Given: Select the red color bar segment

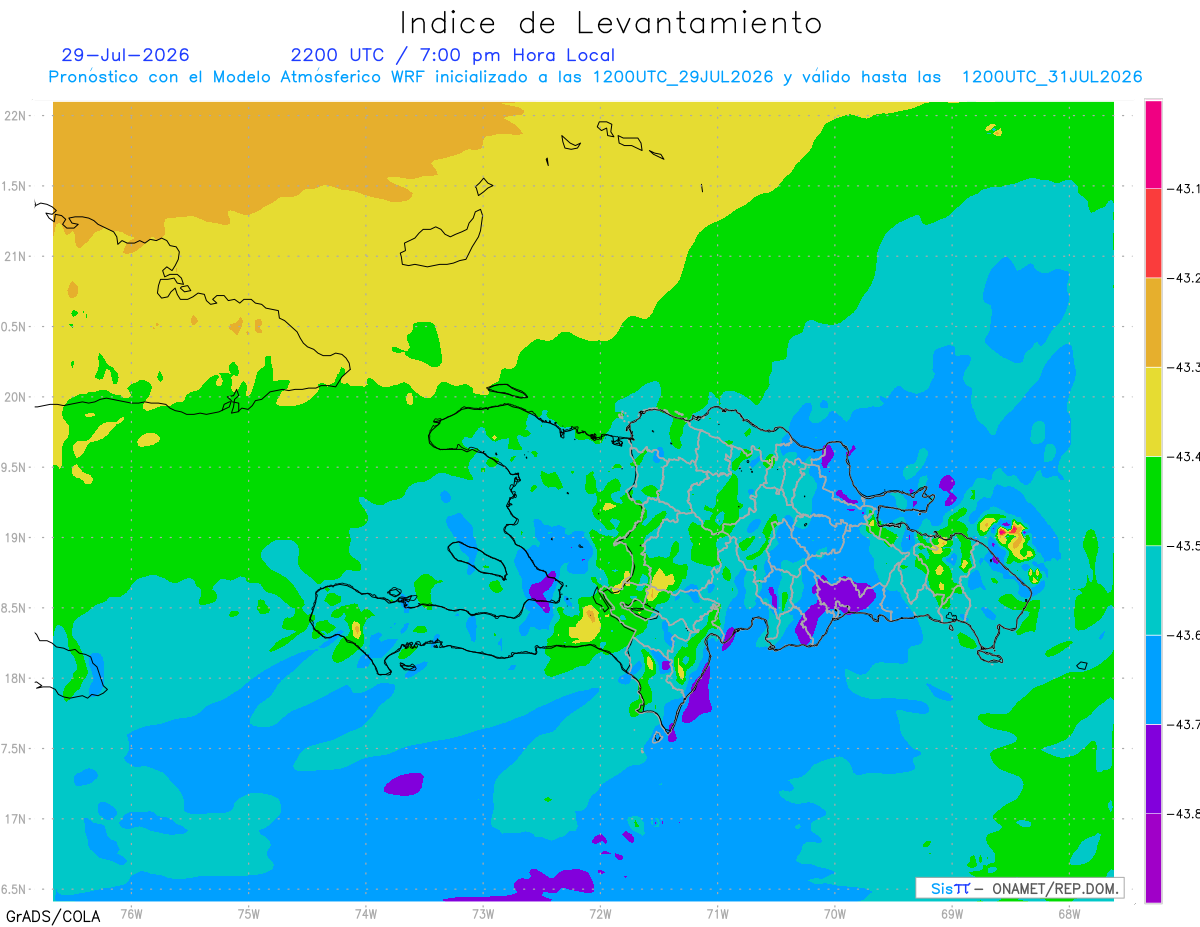Looking at the screenshot, I should 1153,233.
